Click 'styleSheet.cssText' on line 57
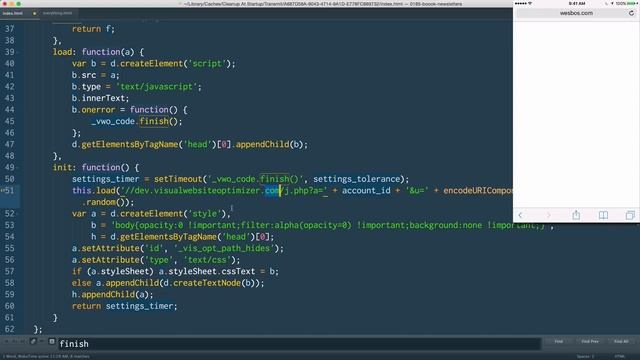The height and width of the screenshot is (360, 640). click(212, 271)
